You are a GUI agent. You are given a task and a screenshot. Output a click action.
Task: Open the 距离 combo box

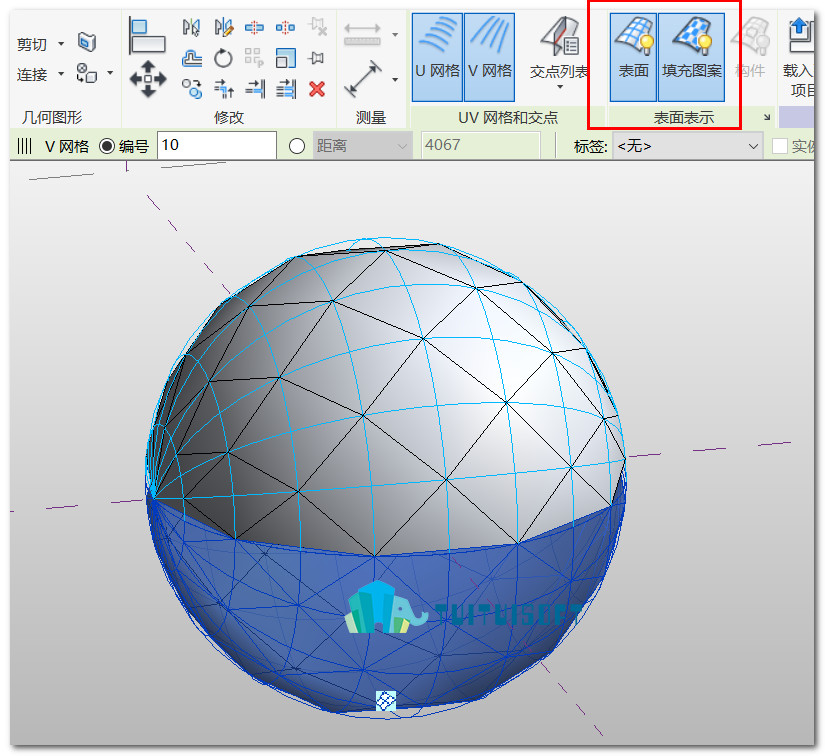coord(362,146)
